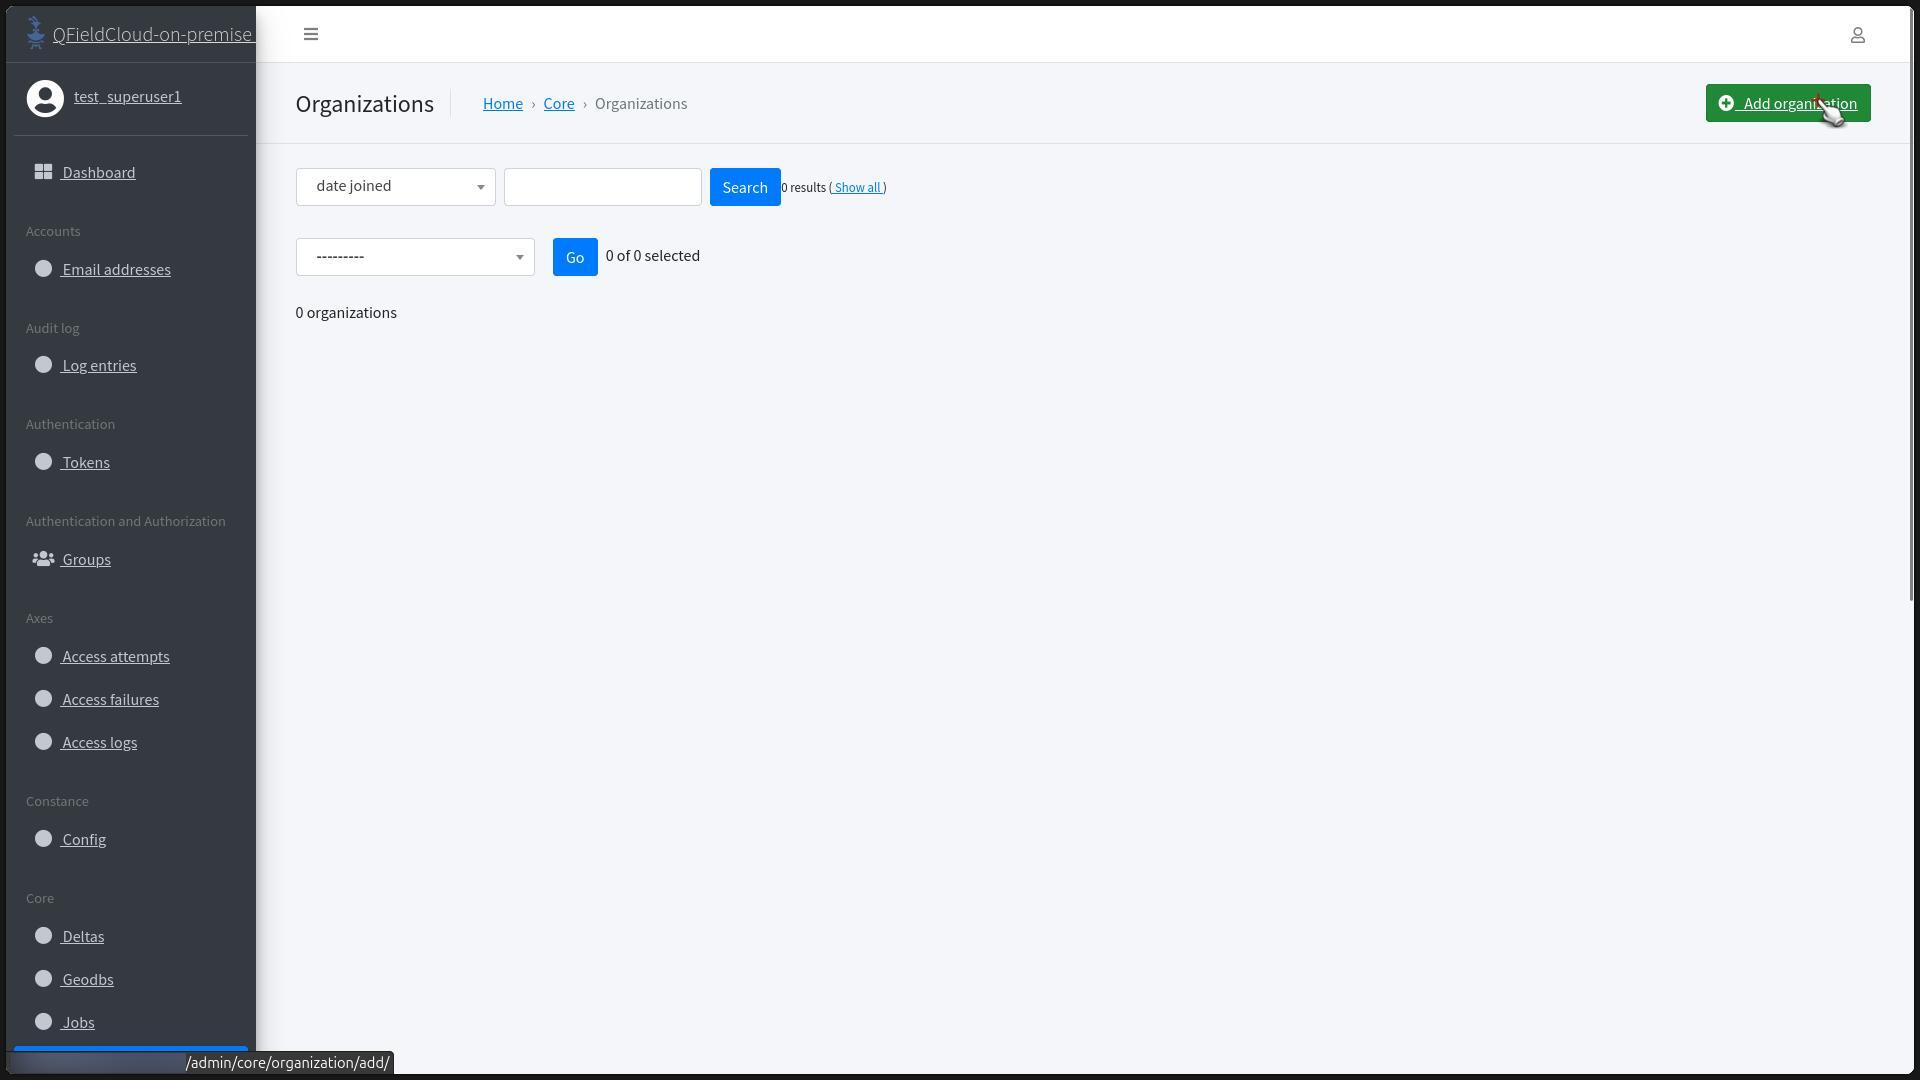Click the hamburger sidebar toggle icon

click(311, 34)
